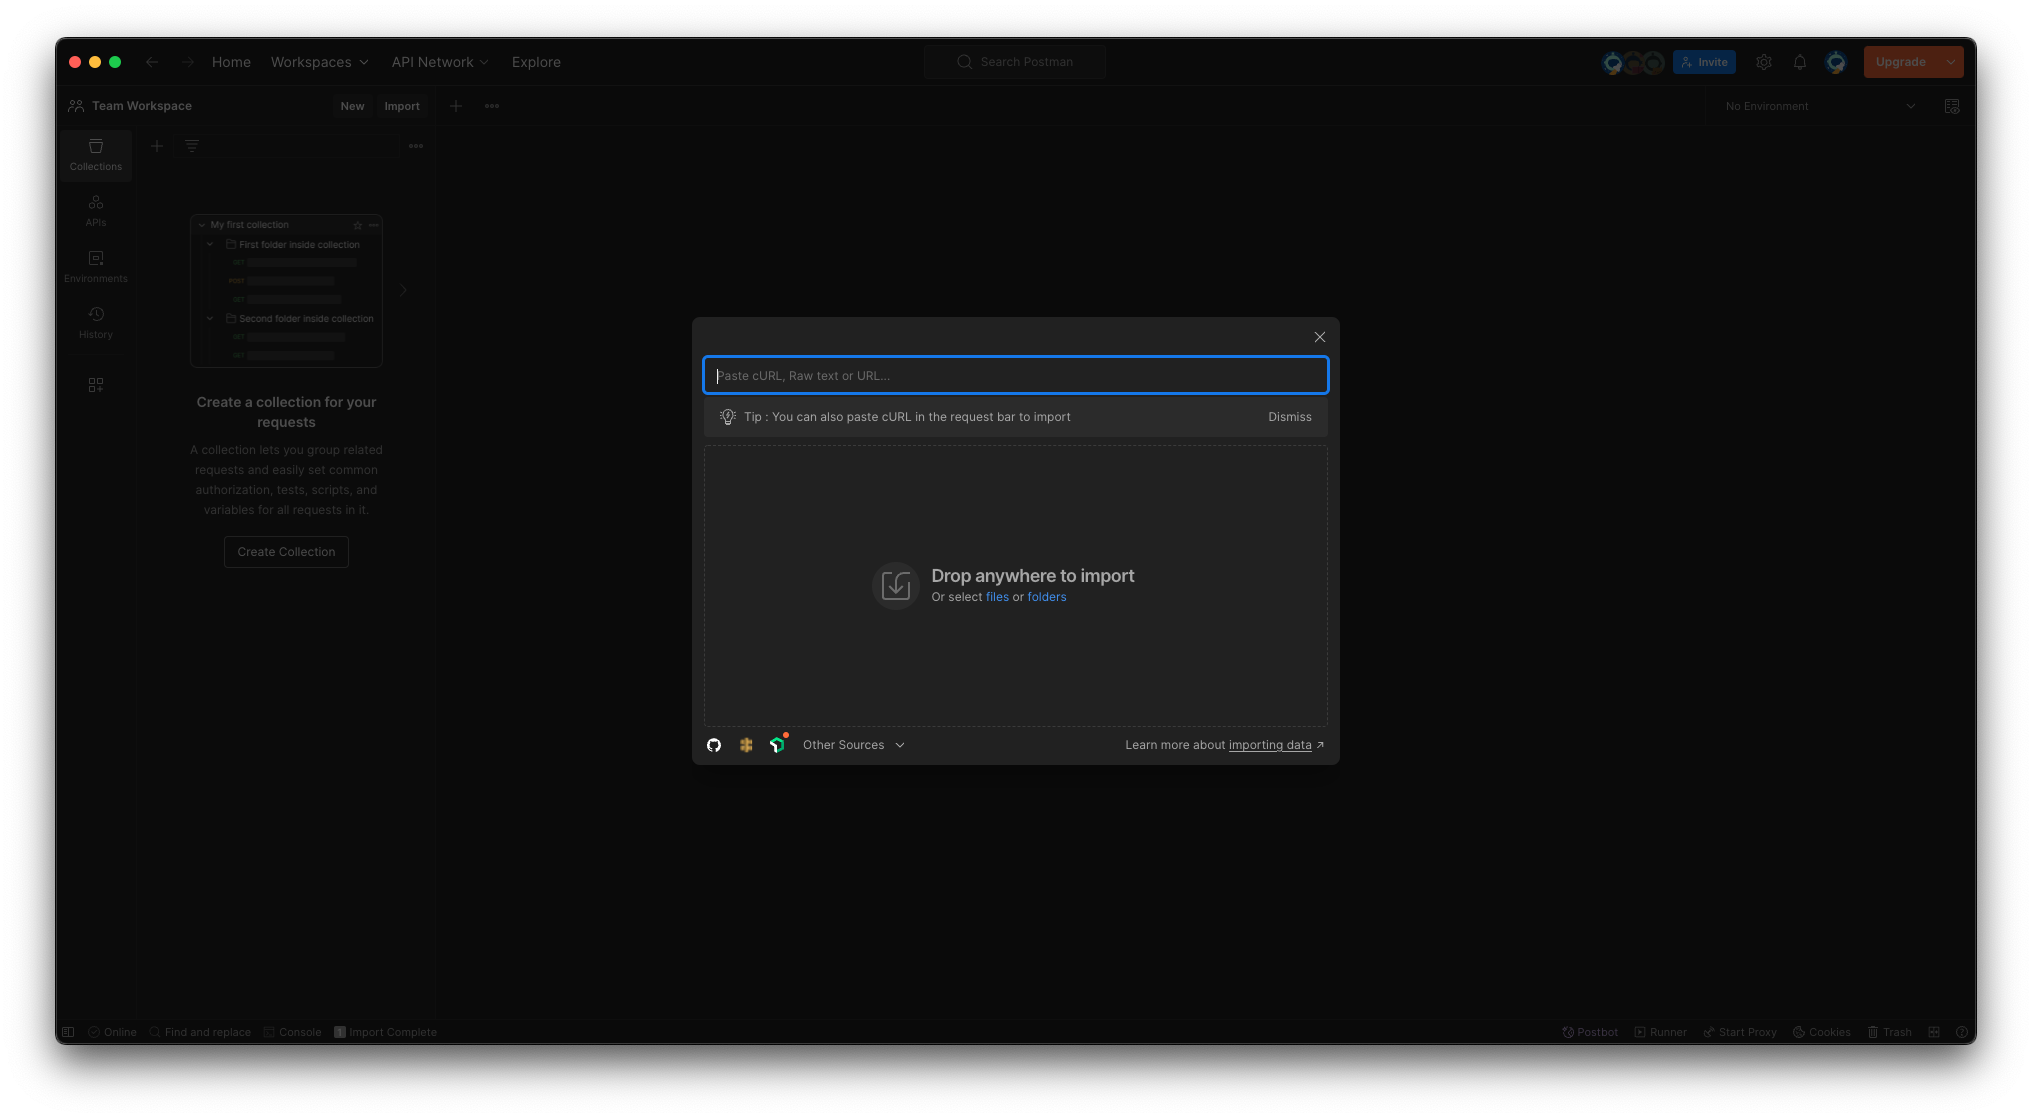Collapse First folder inside collection
Viewport: 2032px width, 1118px height.
(x=210, y=244)
